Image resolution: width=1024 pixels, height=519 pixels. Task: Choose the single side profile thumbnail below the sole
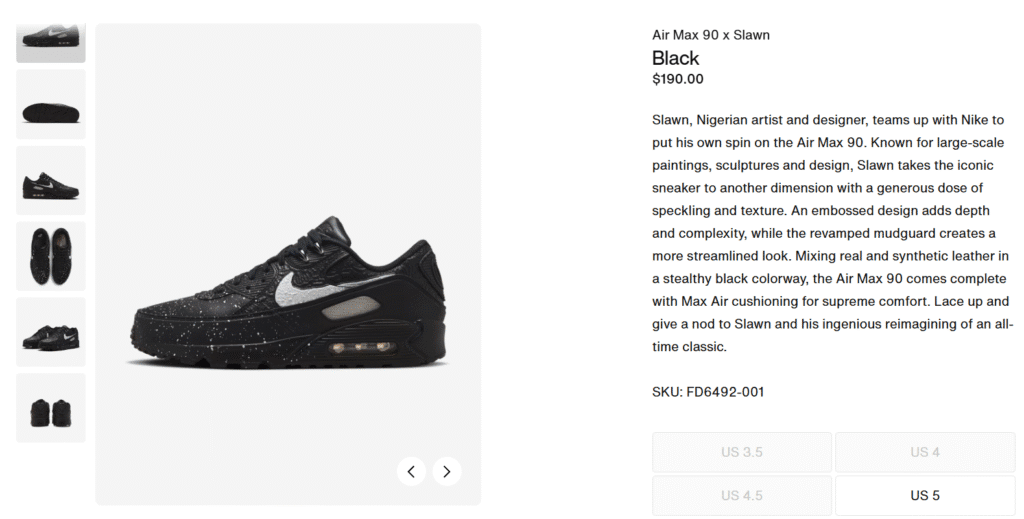51,180
